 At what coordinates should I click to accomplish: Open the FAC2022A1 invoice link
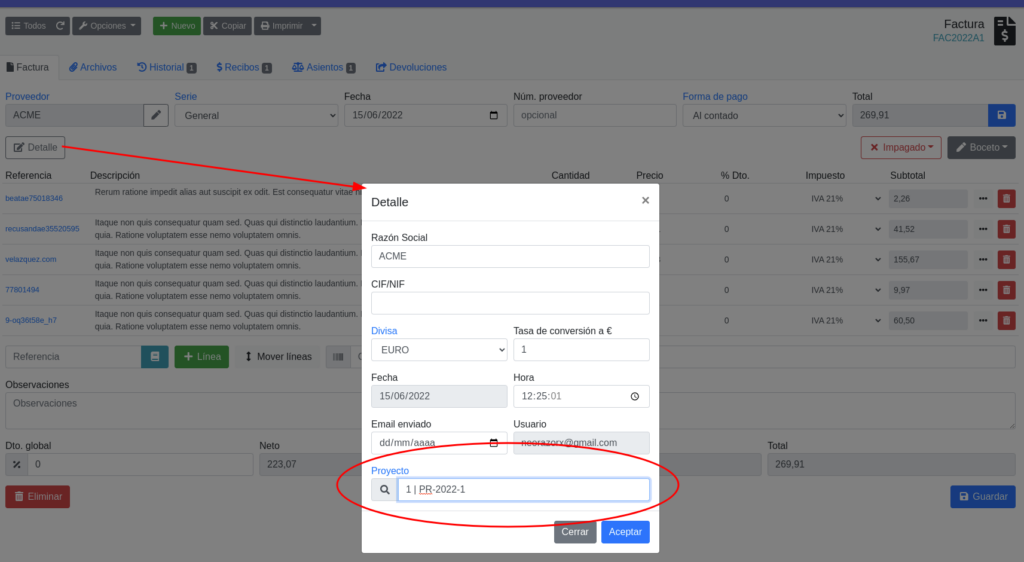957,38
